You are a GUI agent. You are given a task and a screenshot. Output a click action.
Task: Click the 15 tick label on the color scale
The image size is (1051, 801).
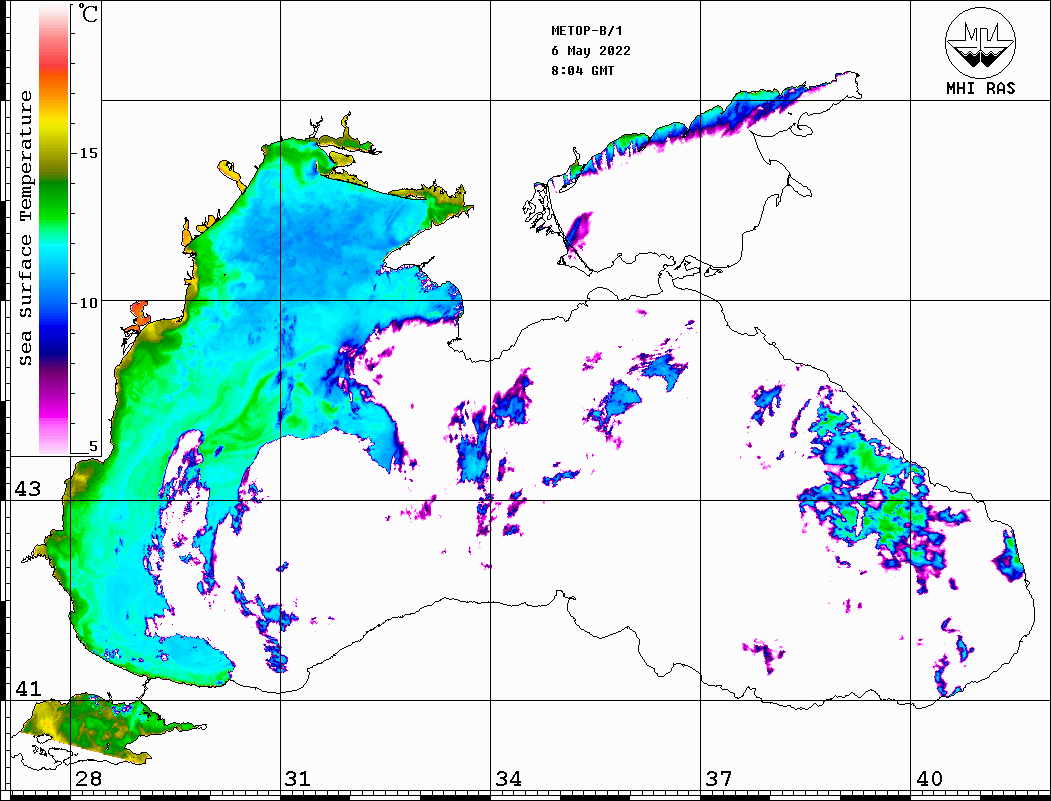click(88, 153)
